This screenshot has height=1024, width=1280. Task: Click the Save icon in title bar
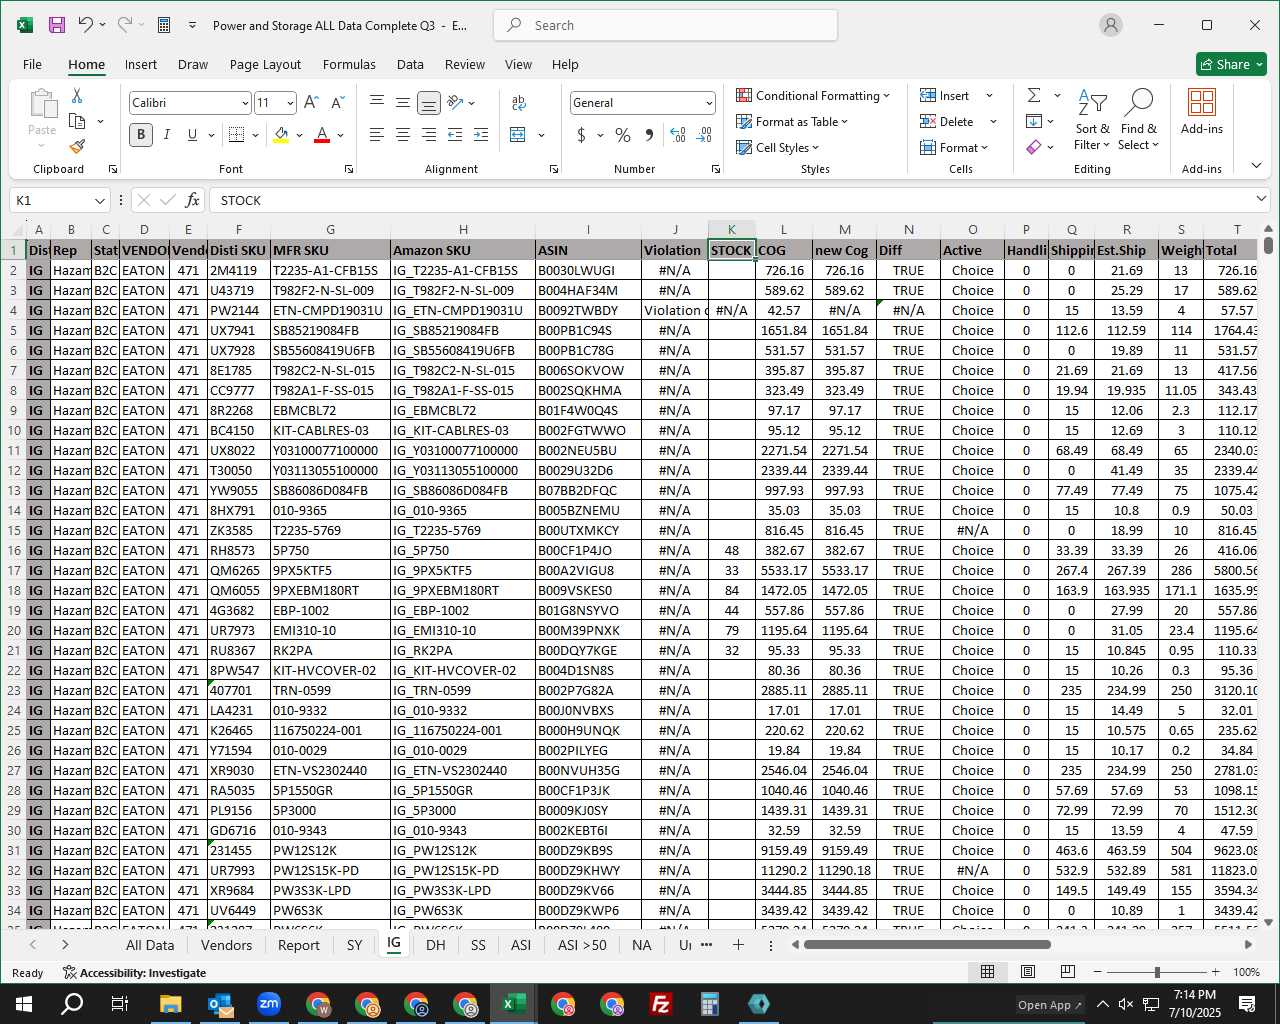click(57, 25)
